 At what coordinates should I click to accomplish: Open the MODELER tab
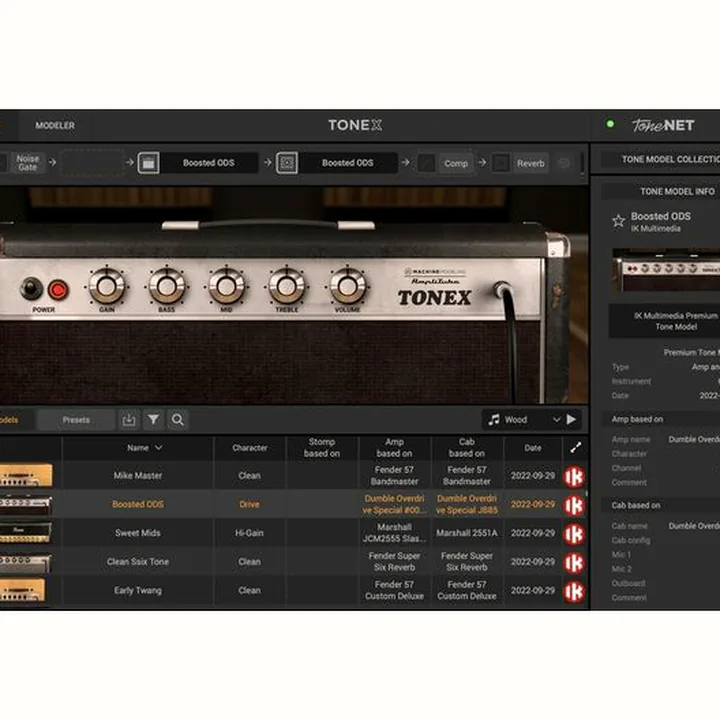55,125
